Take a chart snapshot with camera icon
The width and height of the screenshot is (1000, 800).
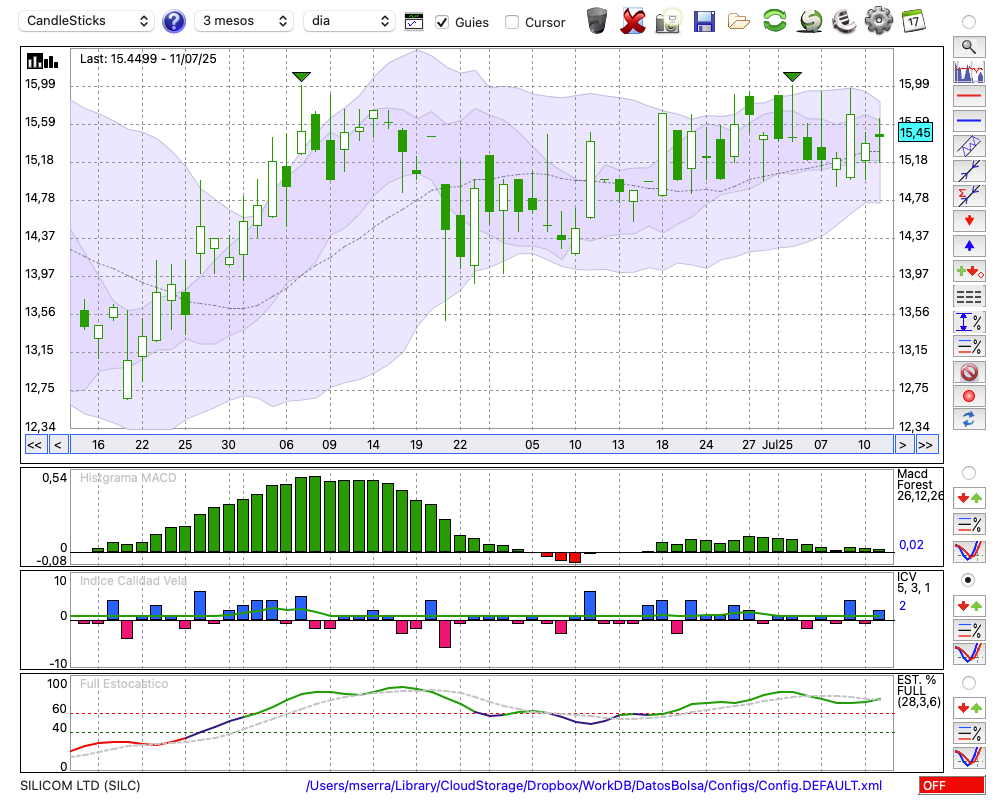(668, 21)
